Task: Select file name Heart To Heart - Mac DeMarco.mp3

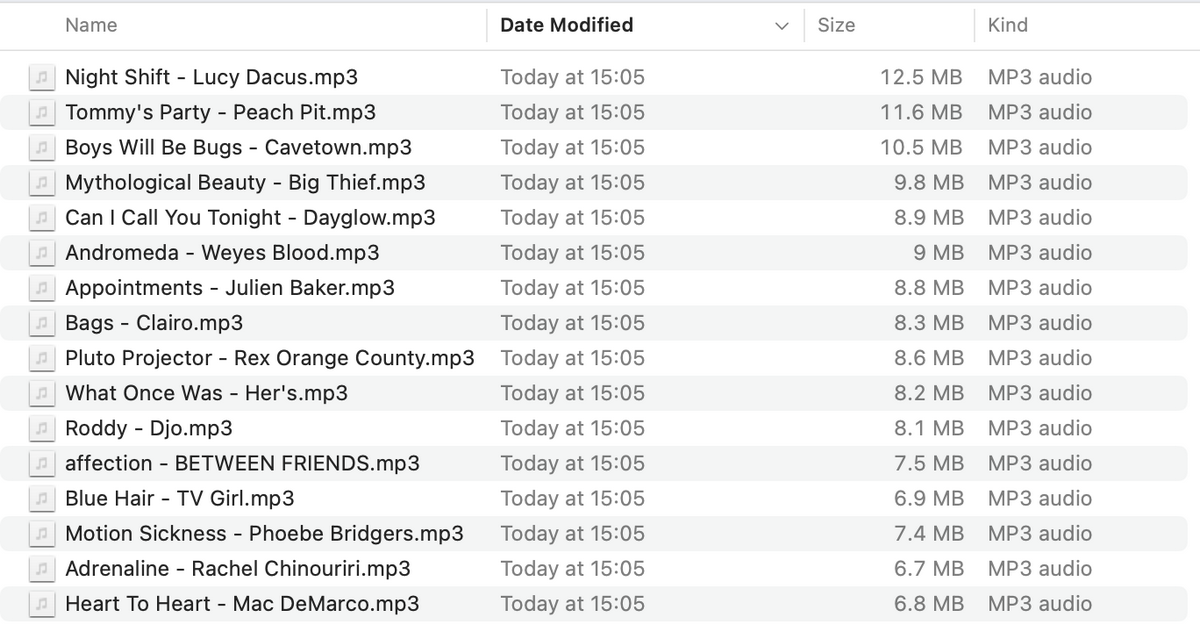Action: pyautogui.click(x=242, y=604)
